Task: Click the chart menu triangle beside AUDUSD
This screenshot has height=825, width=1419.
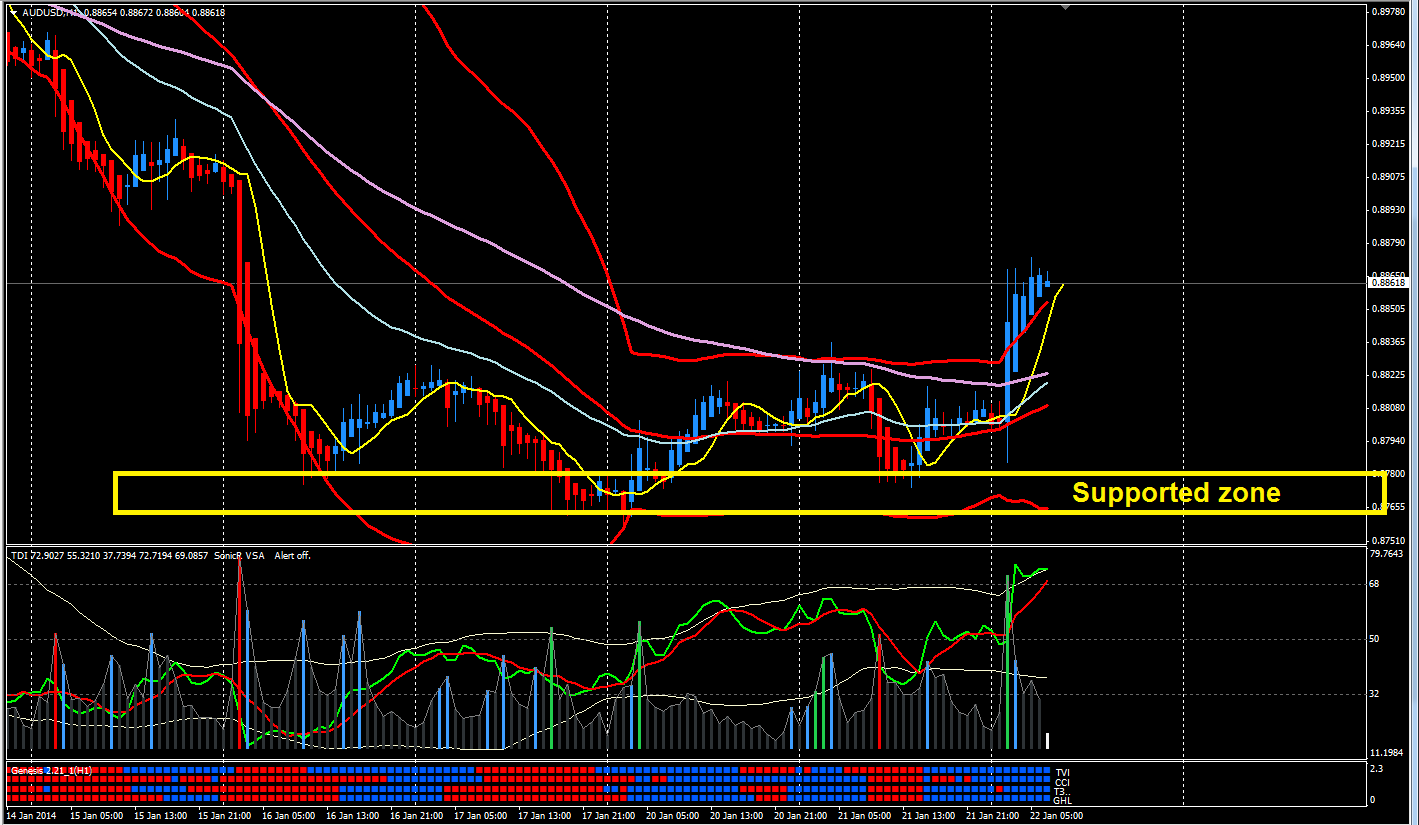Action: pos(12,13)
